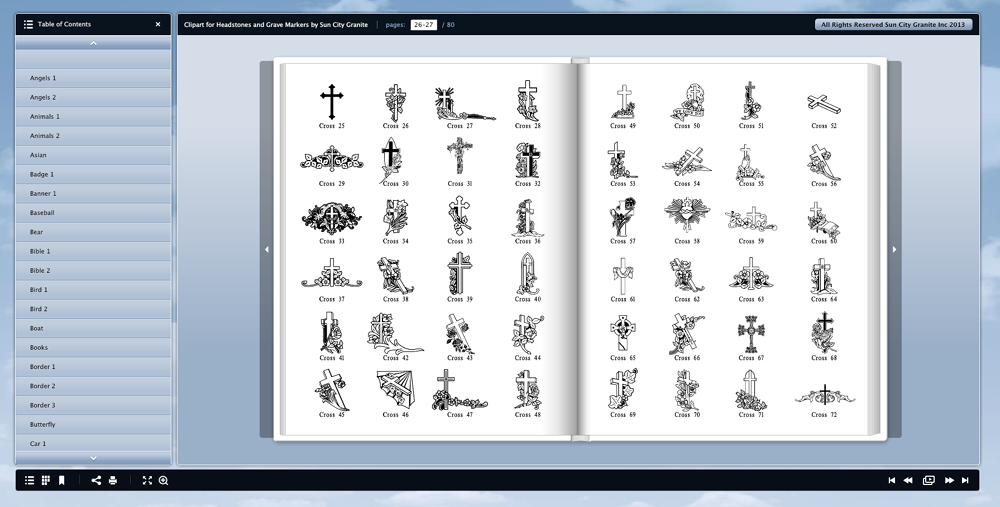Open the table of contents list icon
1000x507 pixels.
point(29,480)
